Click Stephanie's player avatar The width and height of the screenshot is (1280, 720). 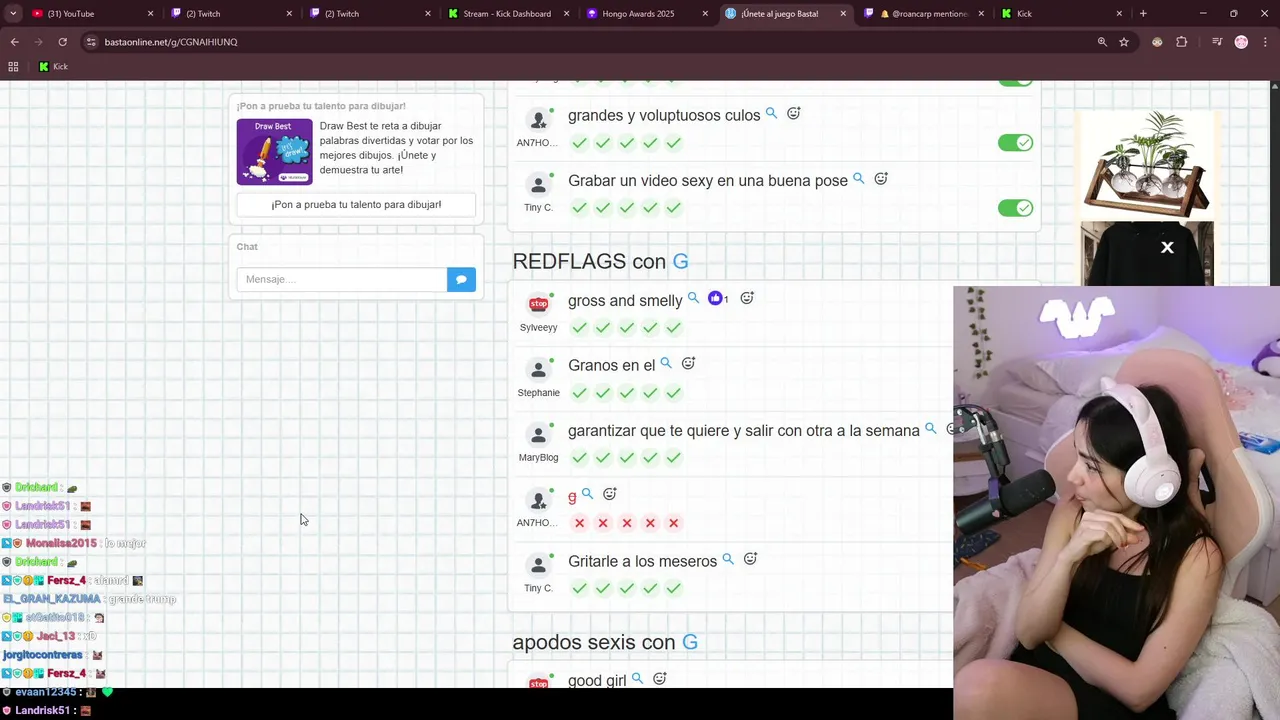[x=539, y=370]
